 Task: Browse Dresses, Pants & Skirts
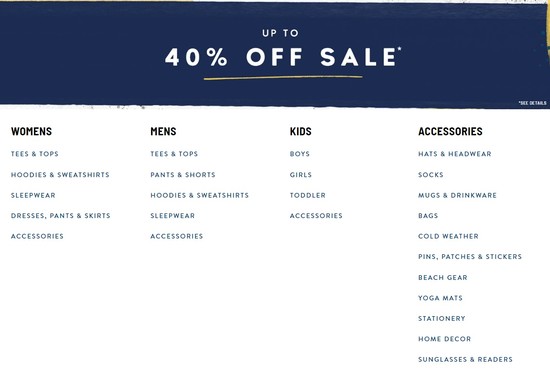[60, 216]
